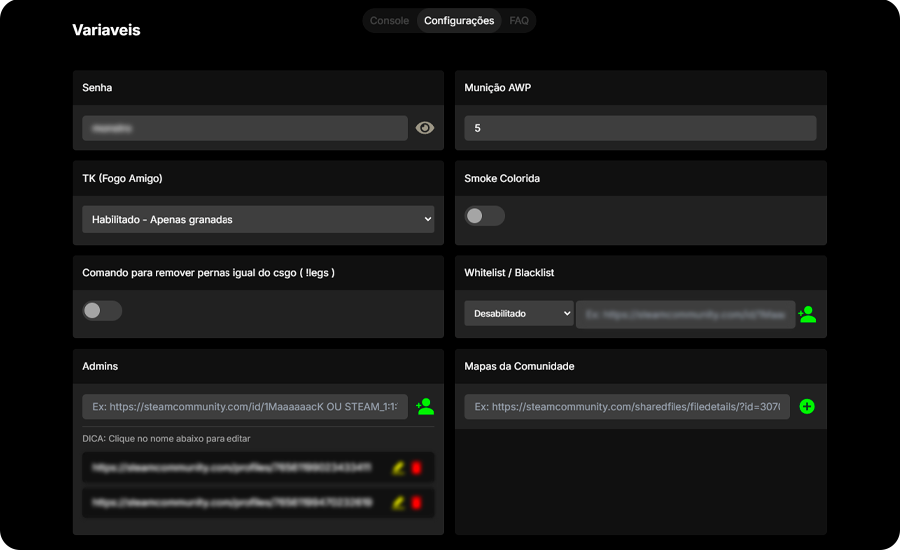Click add user icon in Admins section
Image resolution: width=900 pixels, height=550 pixels.
(425, 406)
